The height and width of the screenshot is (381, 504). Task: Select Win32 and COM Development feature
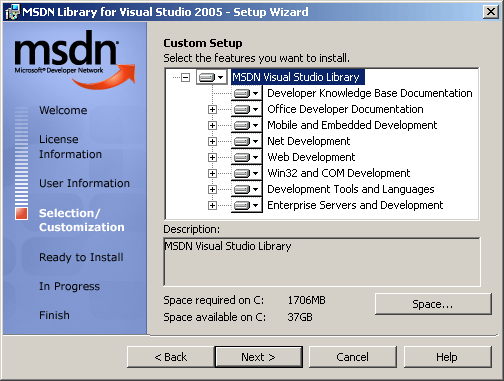click(x=339, y=173)
